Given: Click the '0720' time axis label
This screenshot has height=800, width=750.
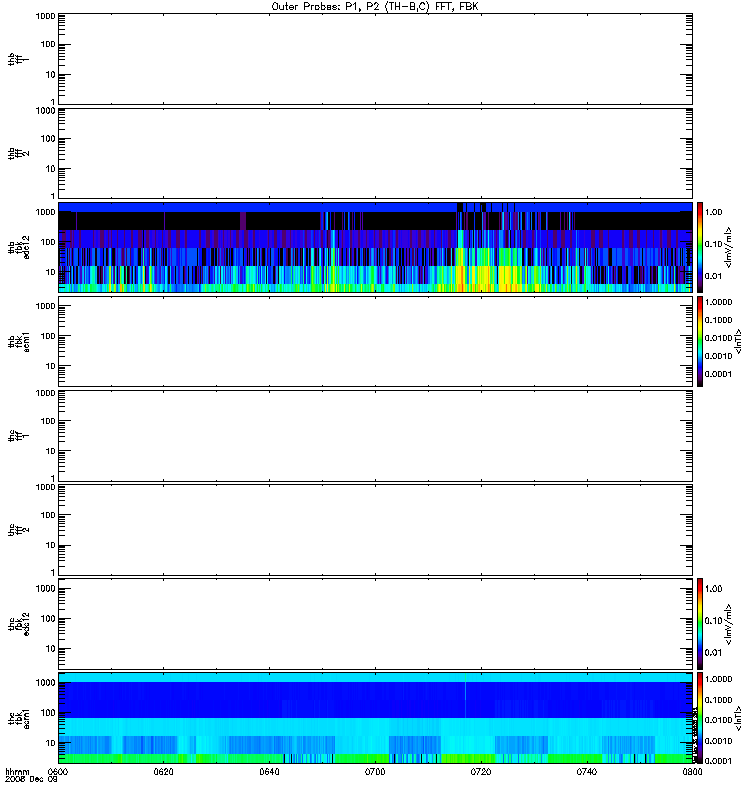Looking at the screenshot, I should 481,771.
